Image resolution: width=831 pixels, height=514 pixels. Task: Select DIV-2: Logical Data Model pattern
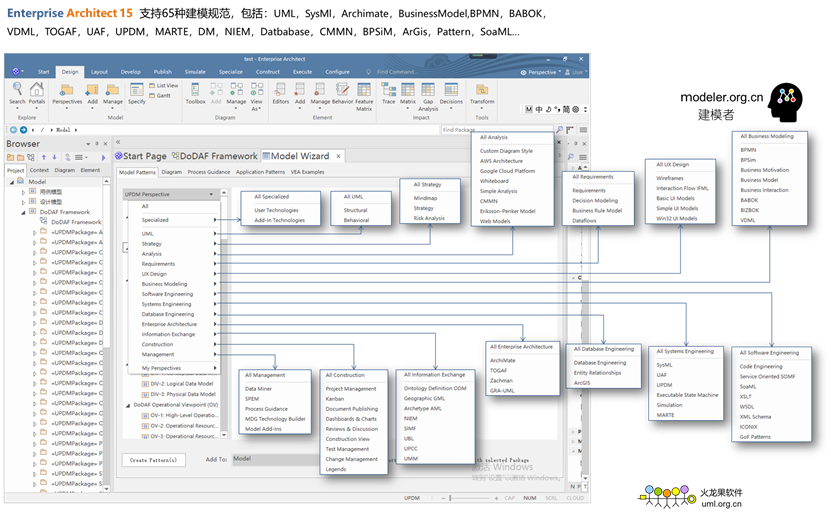pos(178,384)
